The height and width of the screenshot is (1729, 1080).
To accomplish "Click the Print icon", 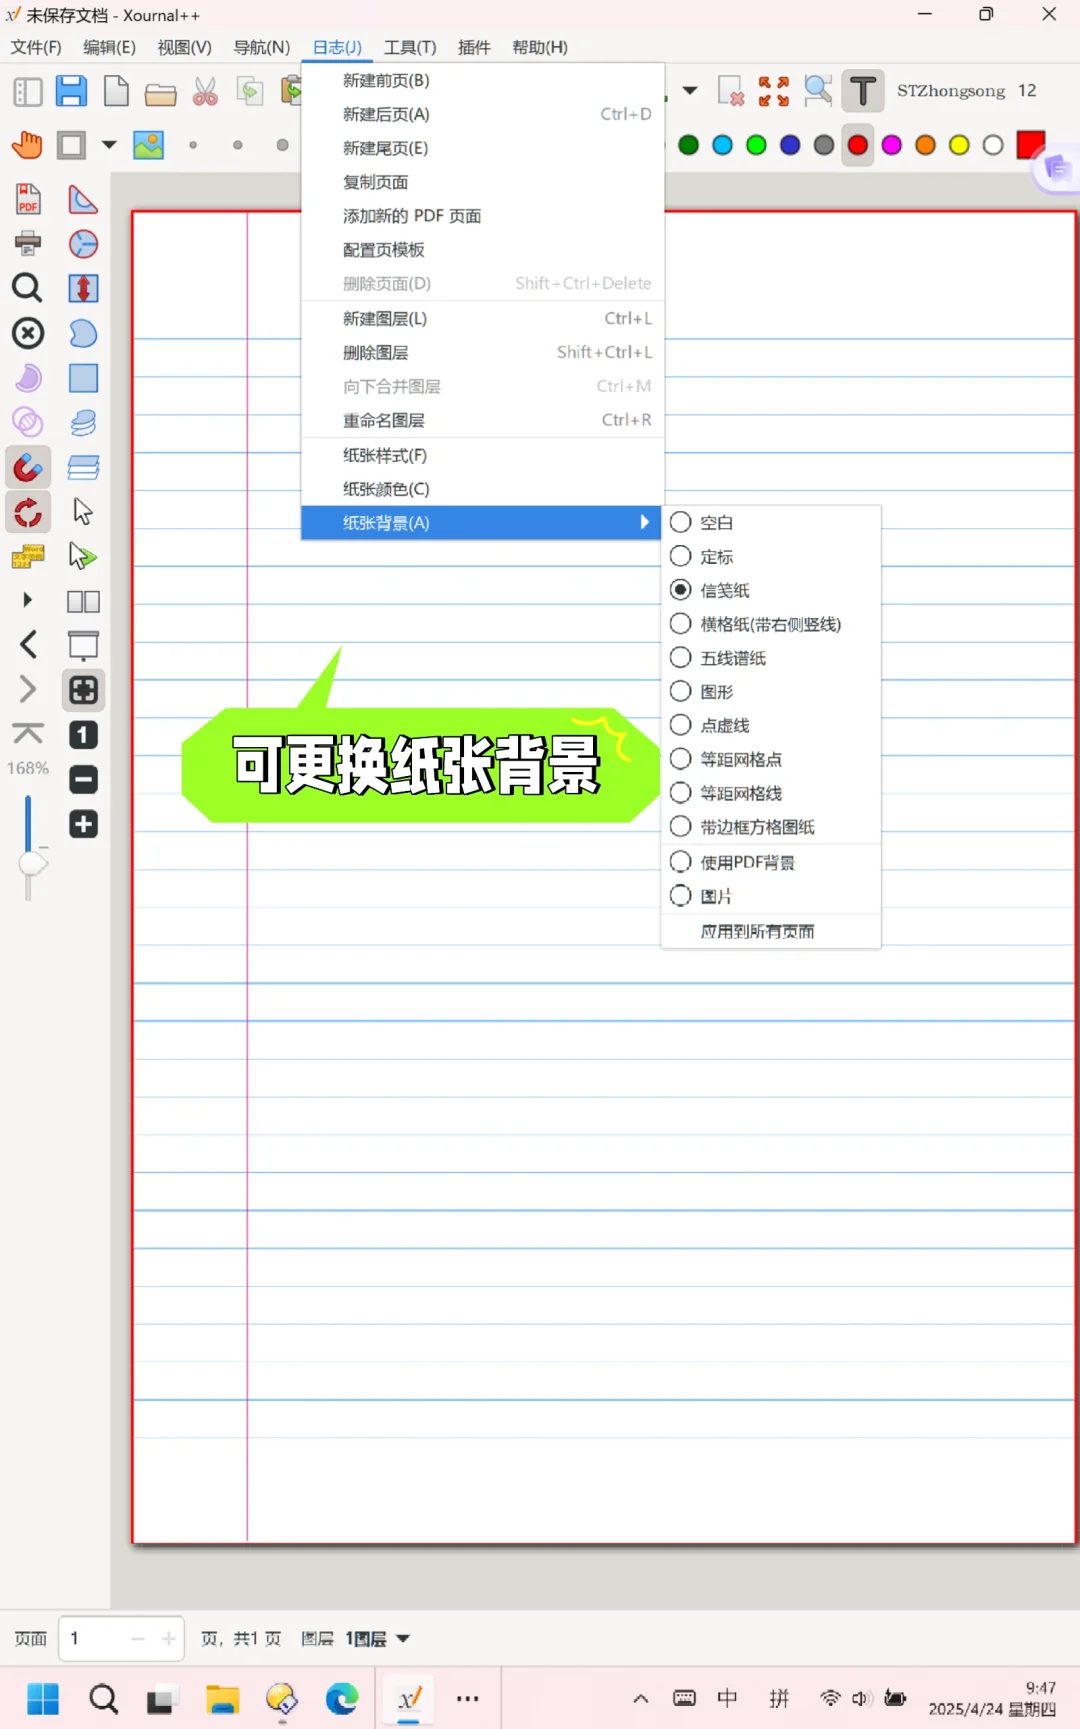I will tap(28, 243).
